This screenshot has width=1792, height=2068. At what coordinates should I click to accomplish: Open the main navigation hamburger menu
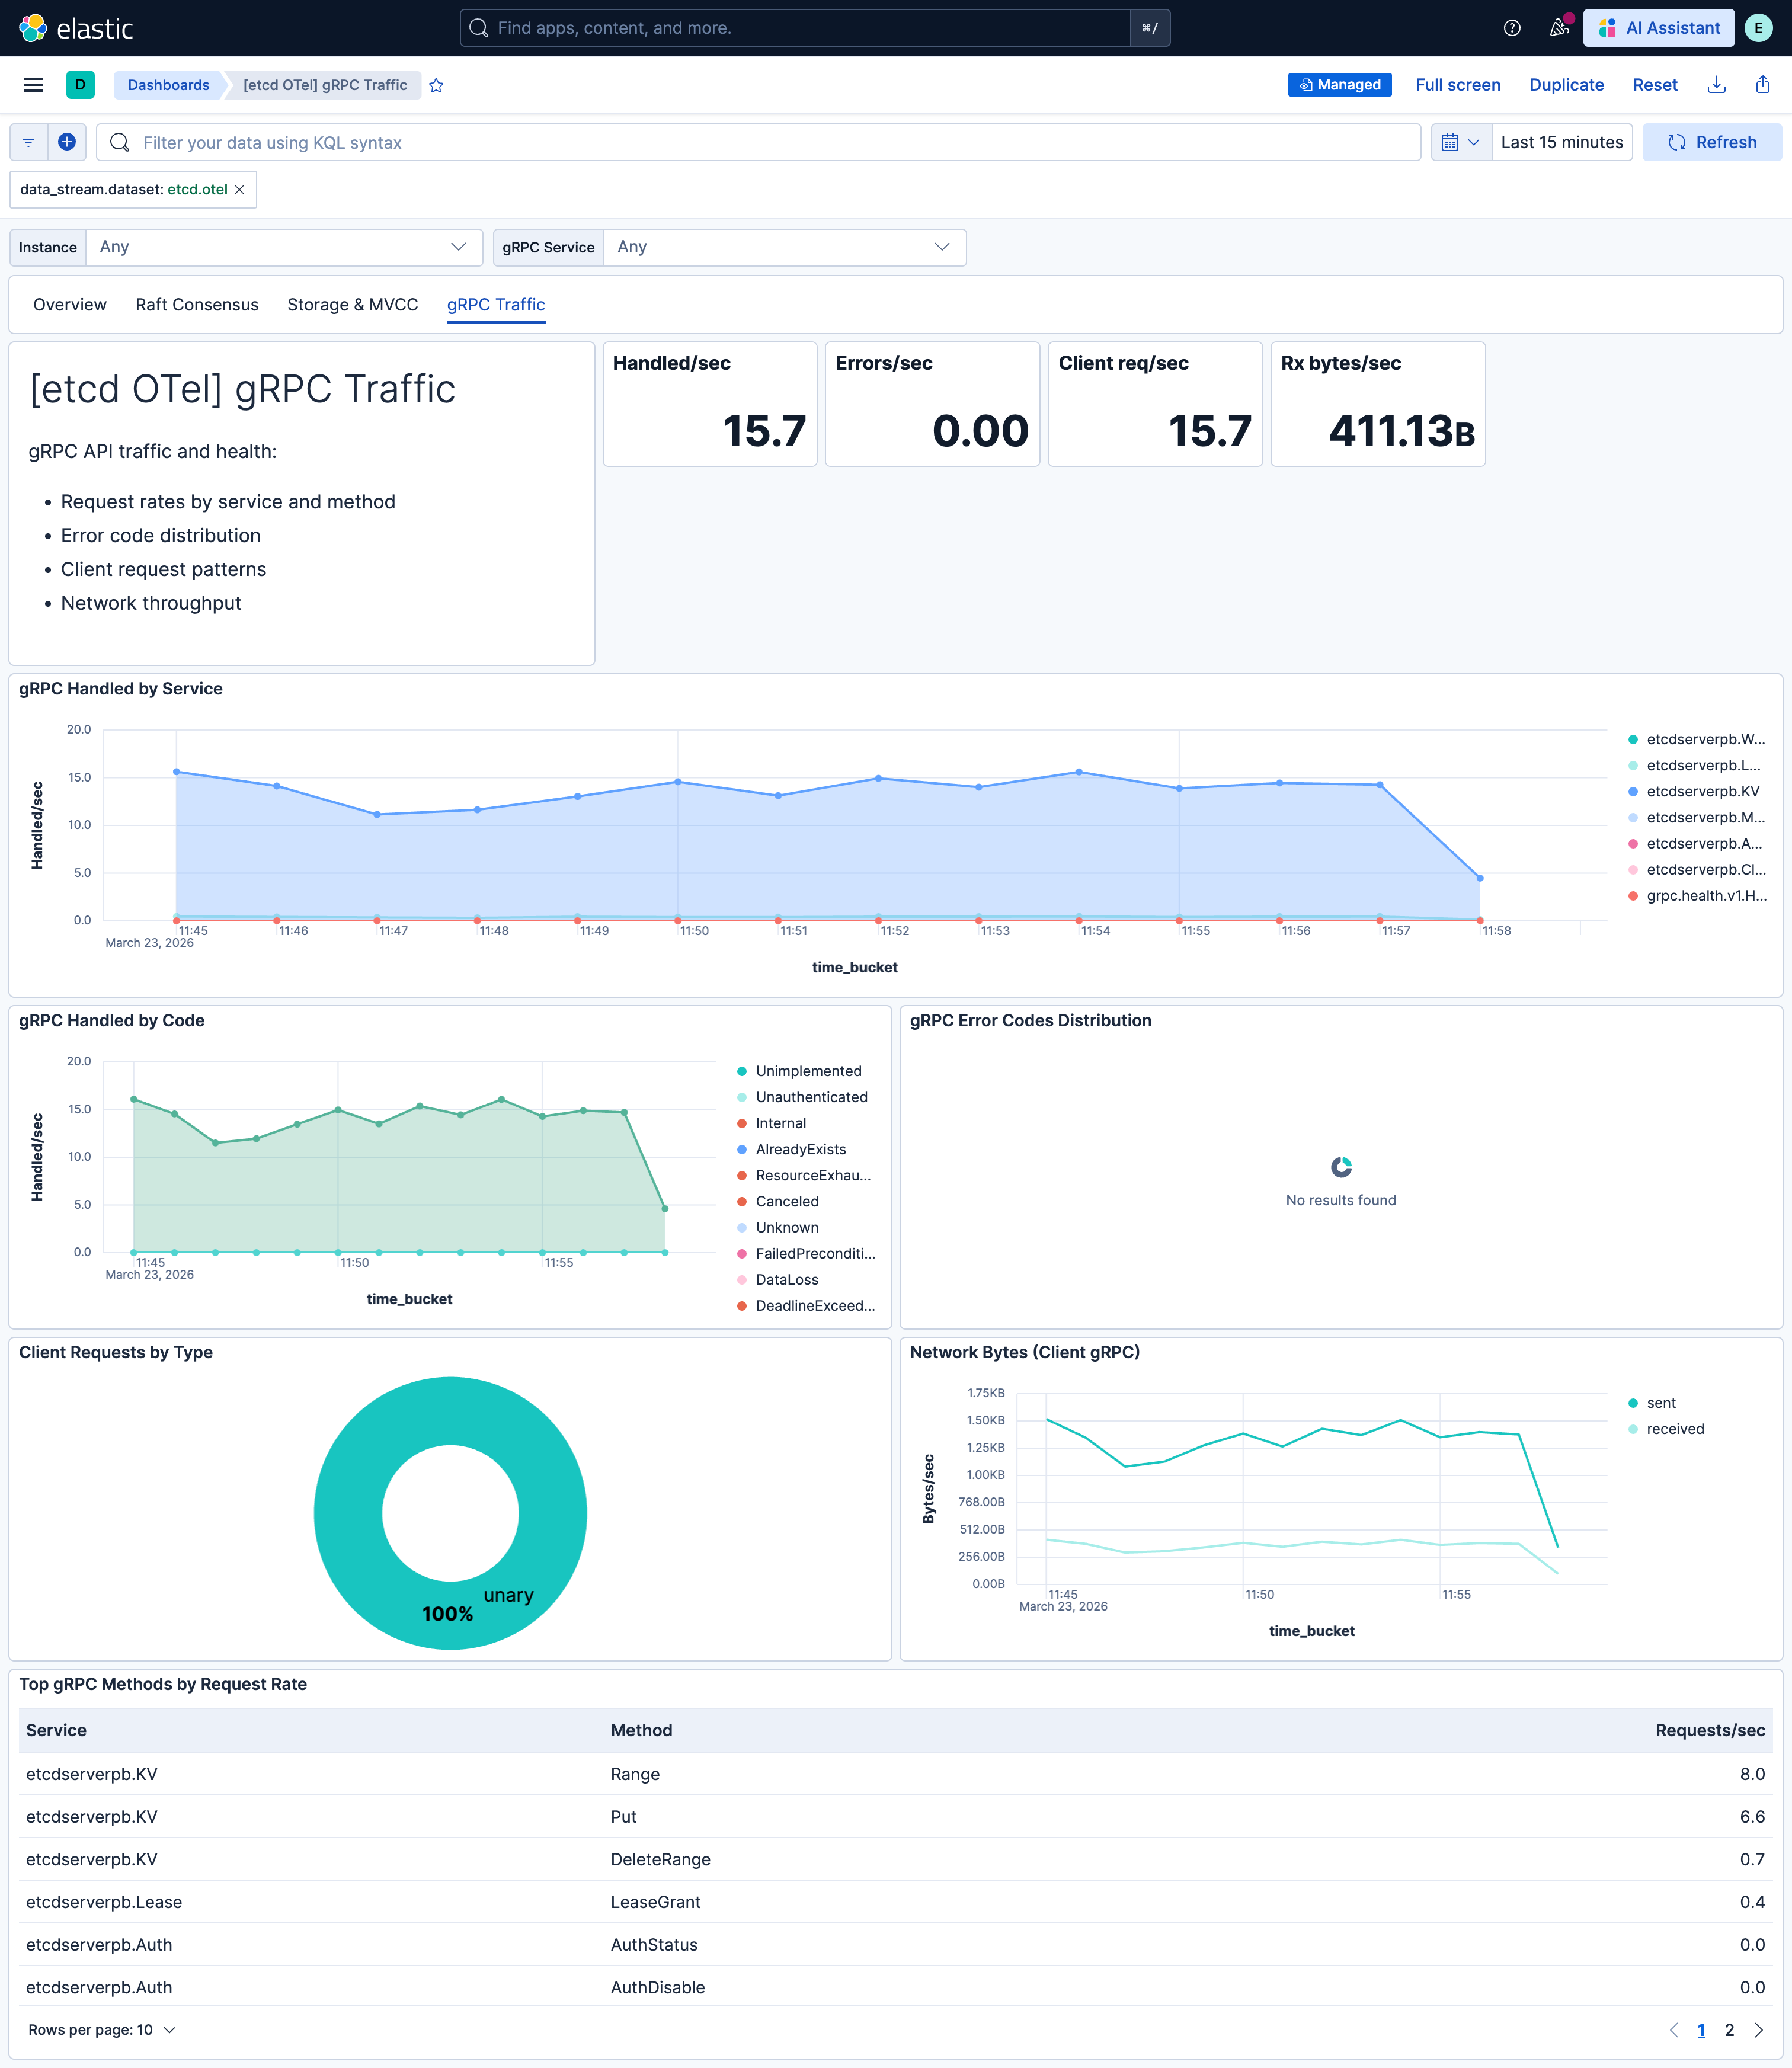(x=32, y=85)
